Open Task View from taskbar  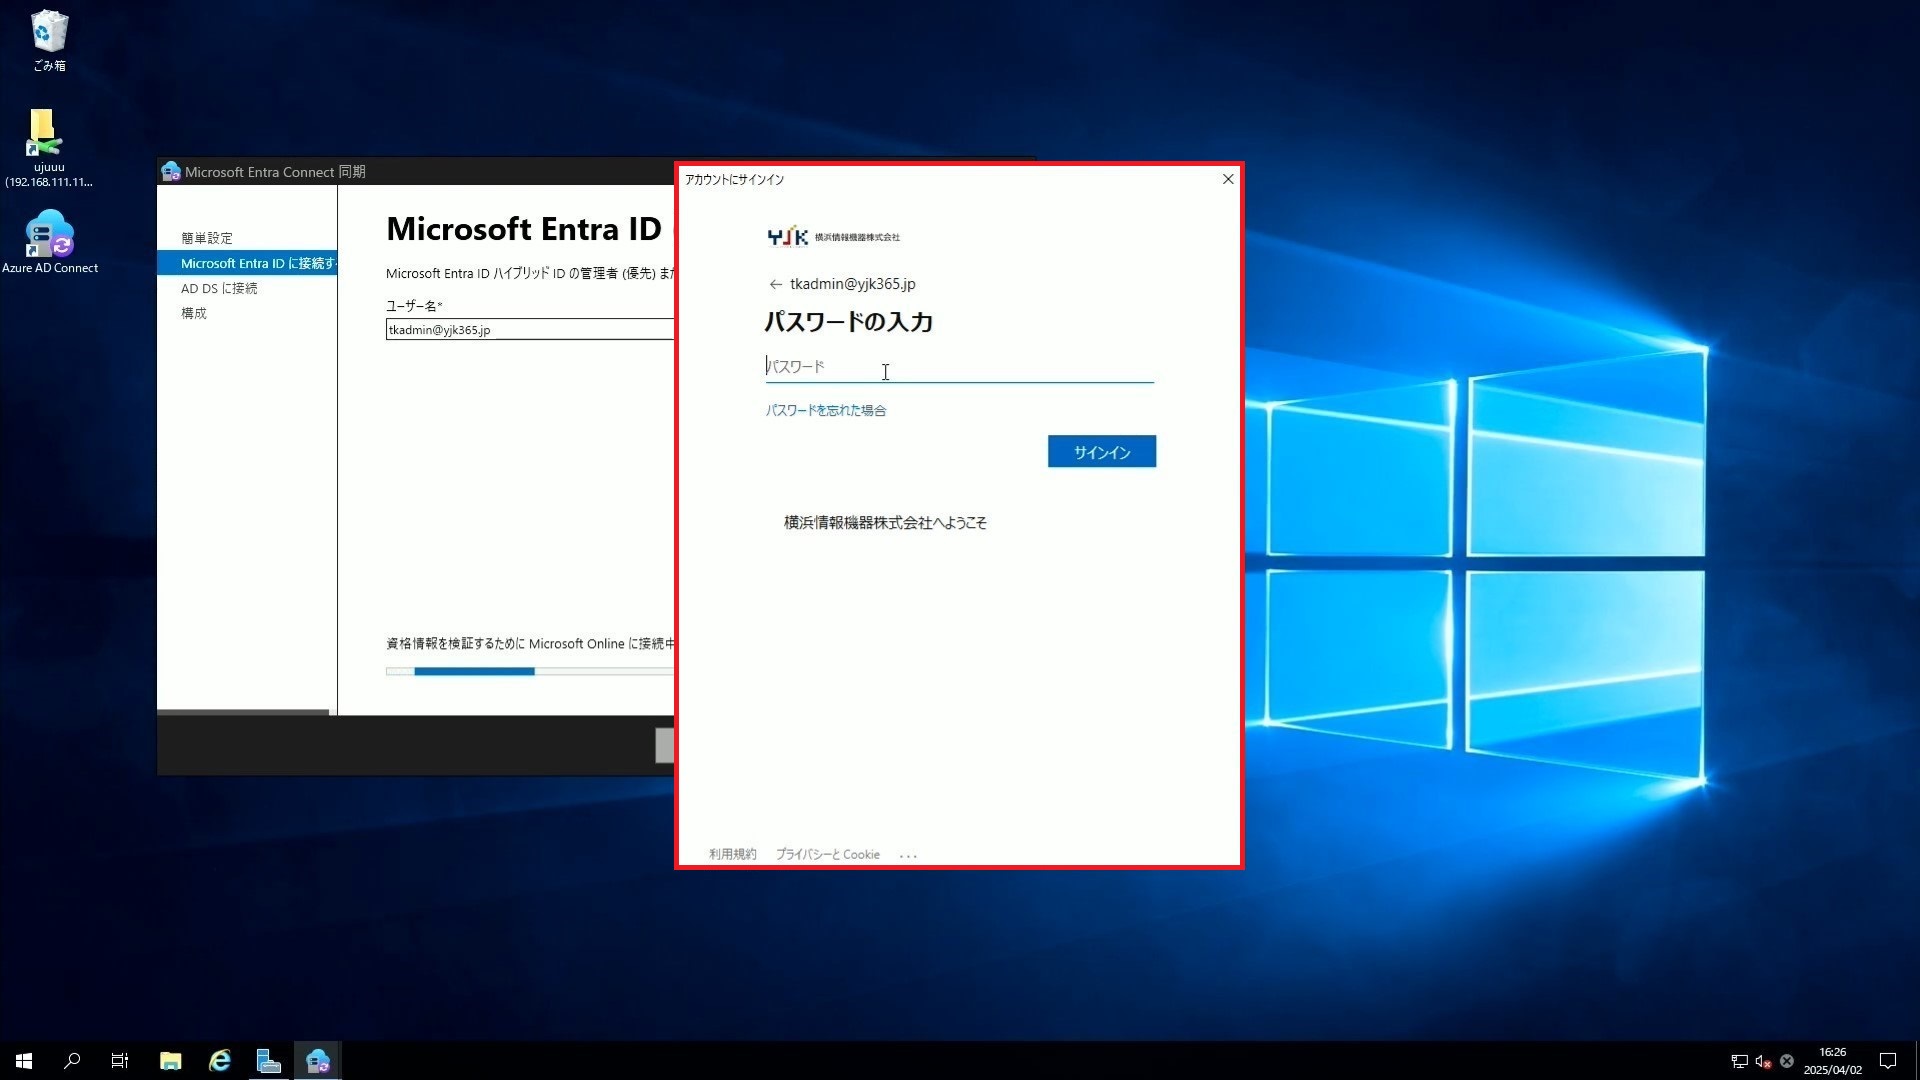tap(120, 1061)
